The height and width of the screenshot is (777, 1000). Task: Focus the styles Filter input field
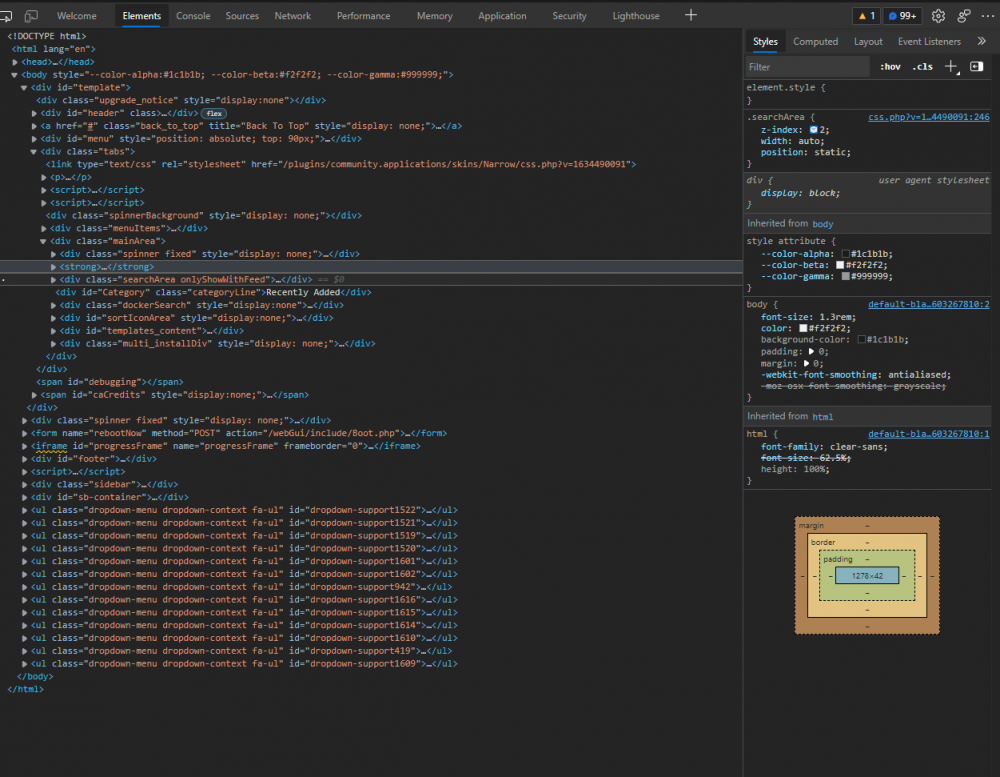pyautogui.click(x=807, y=66)
